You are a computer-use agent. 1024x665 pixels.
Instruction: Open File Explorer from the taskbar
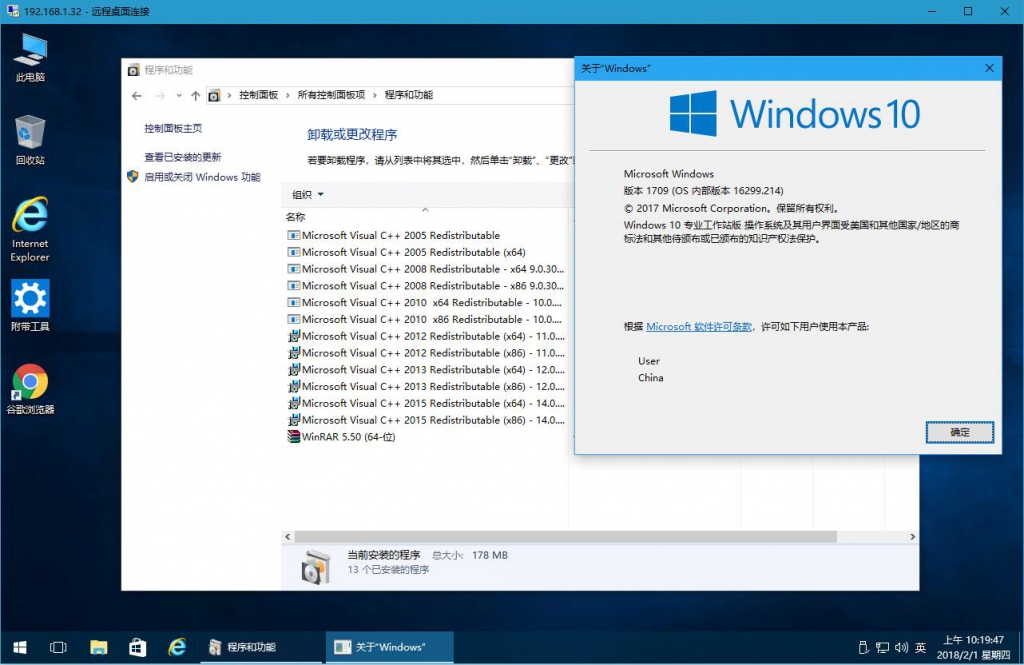99,647
